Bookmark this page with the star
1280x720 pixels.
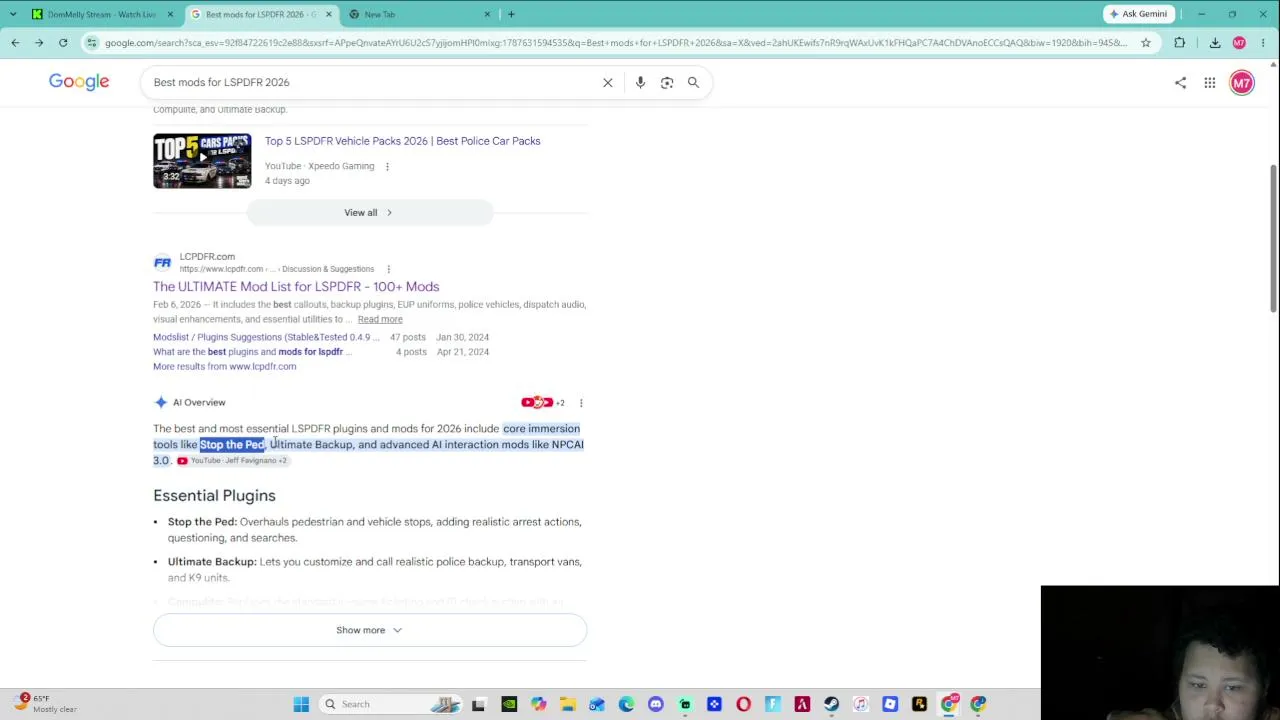click(x=1146, y=43)
